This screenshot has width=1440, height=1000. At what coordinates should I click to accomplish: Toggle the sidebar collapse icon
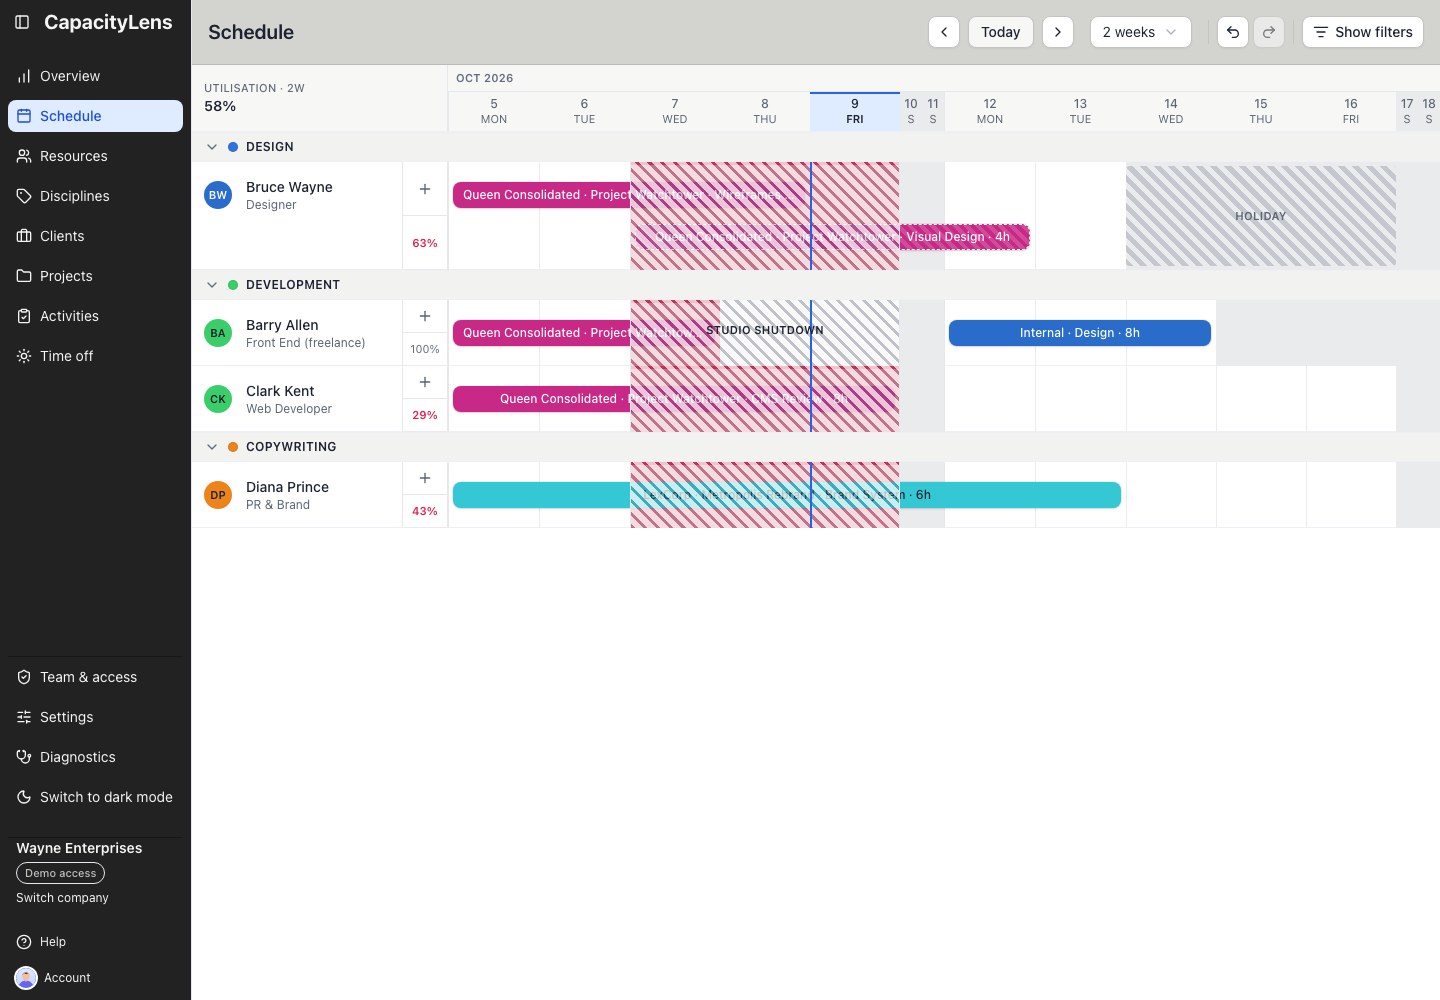(22, 22)
